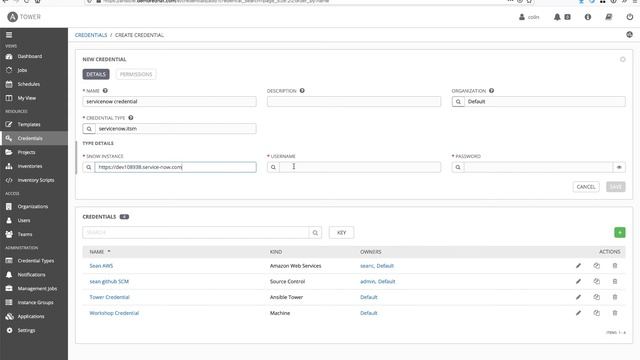This screenshot has height=360, width=640.
Task: Click the Name input field
Action: 169,102
